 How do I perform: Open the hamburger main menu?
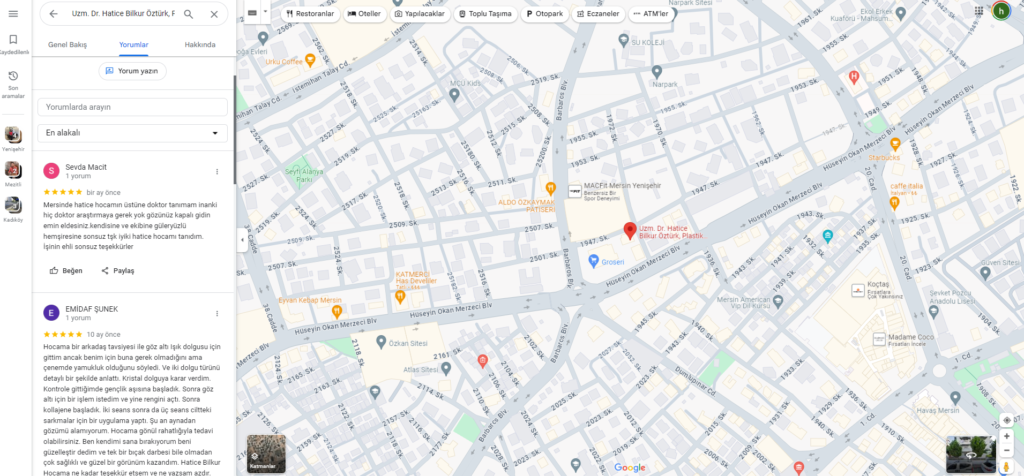[13, 14]
